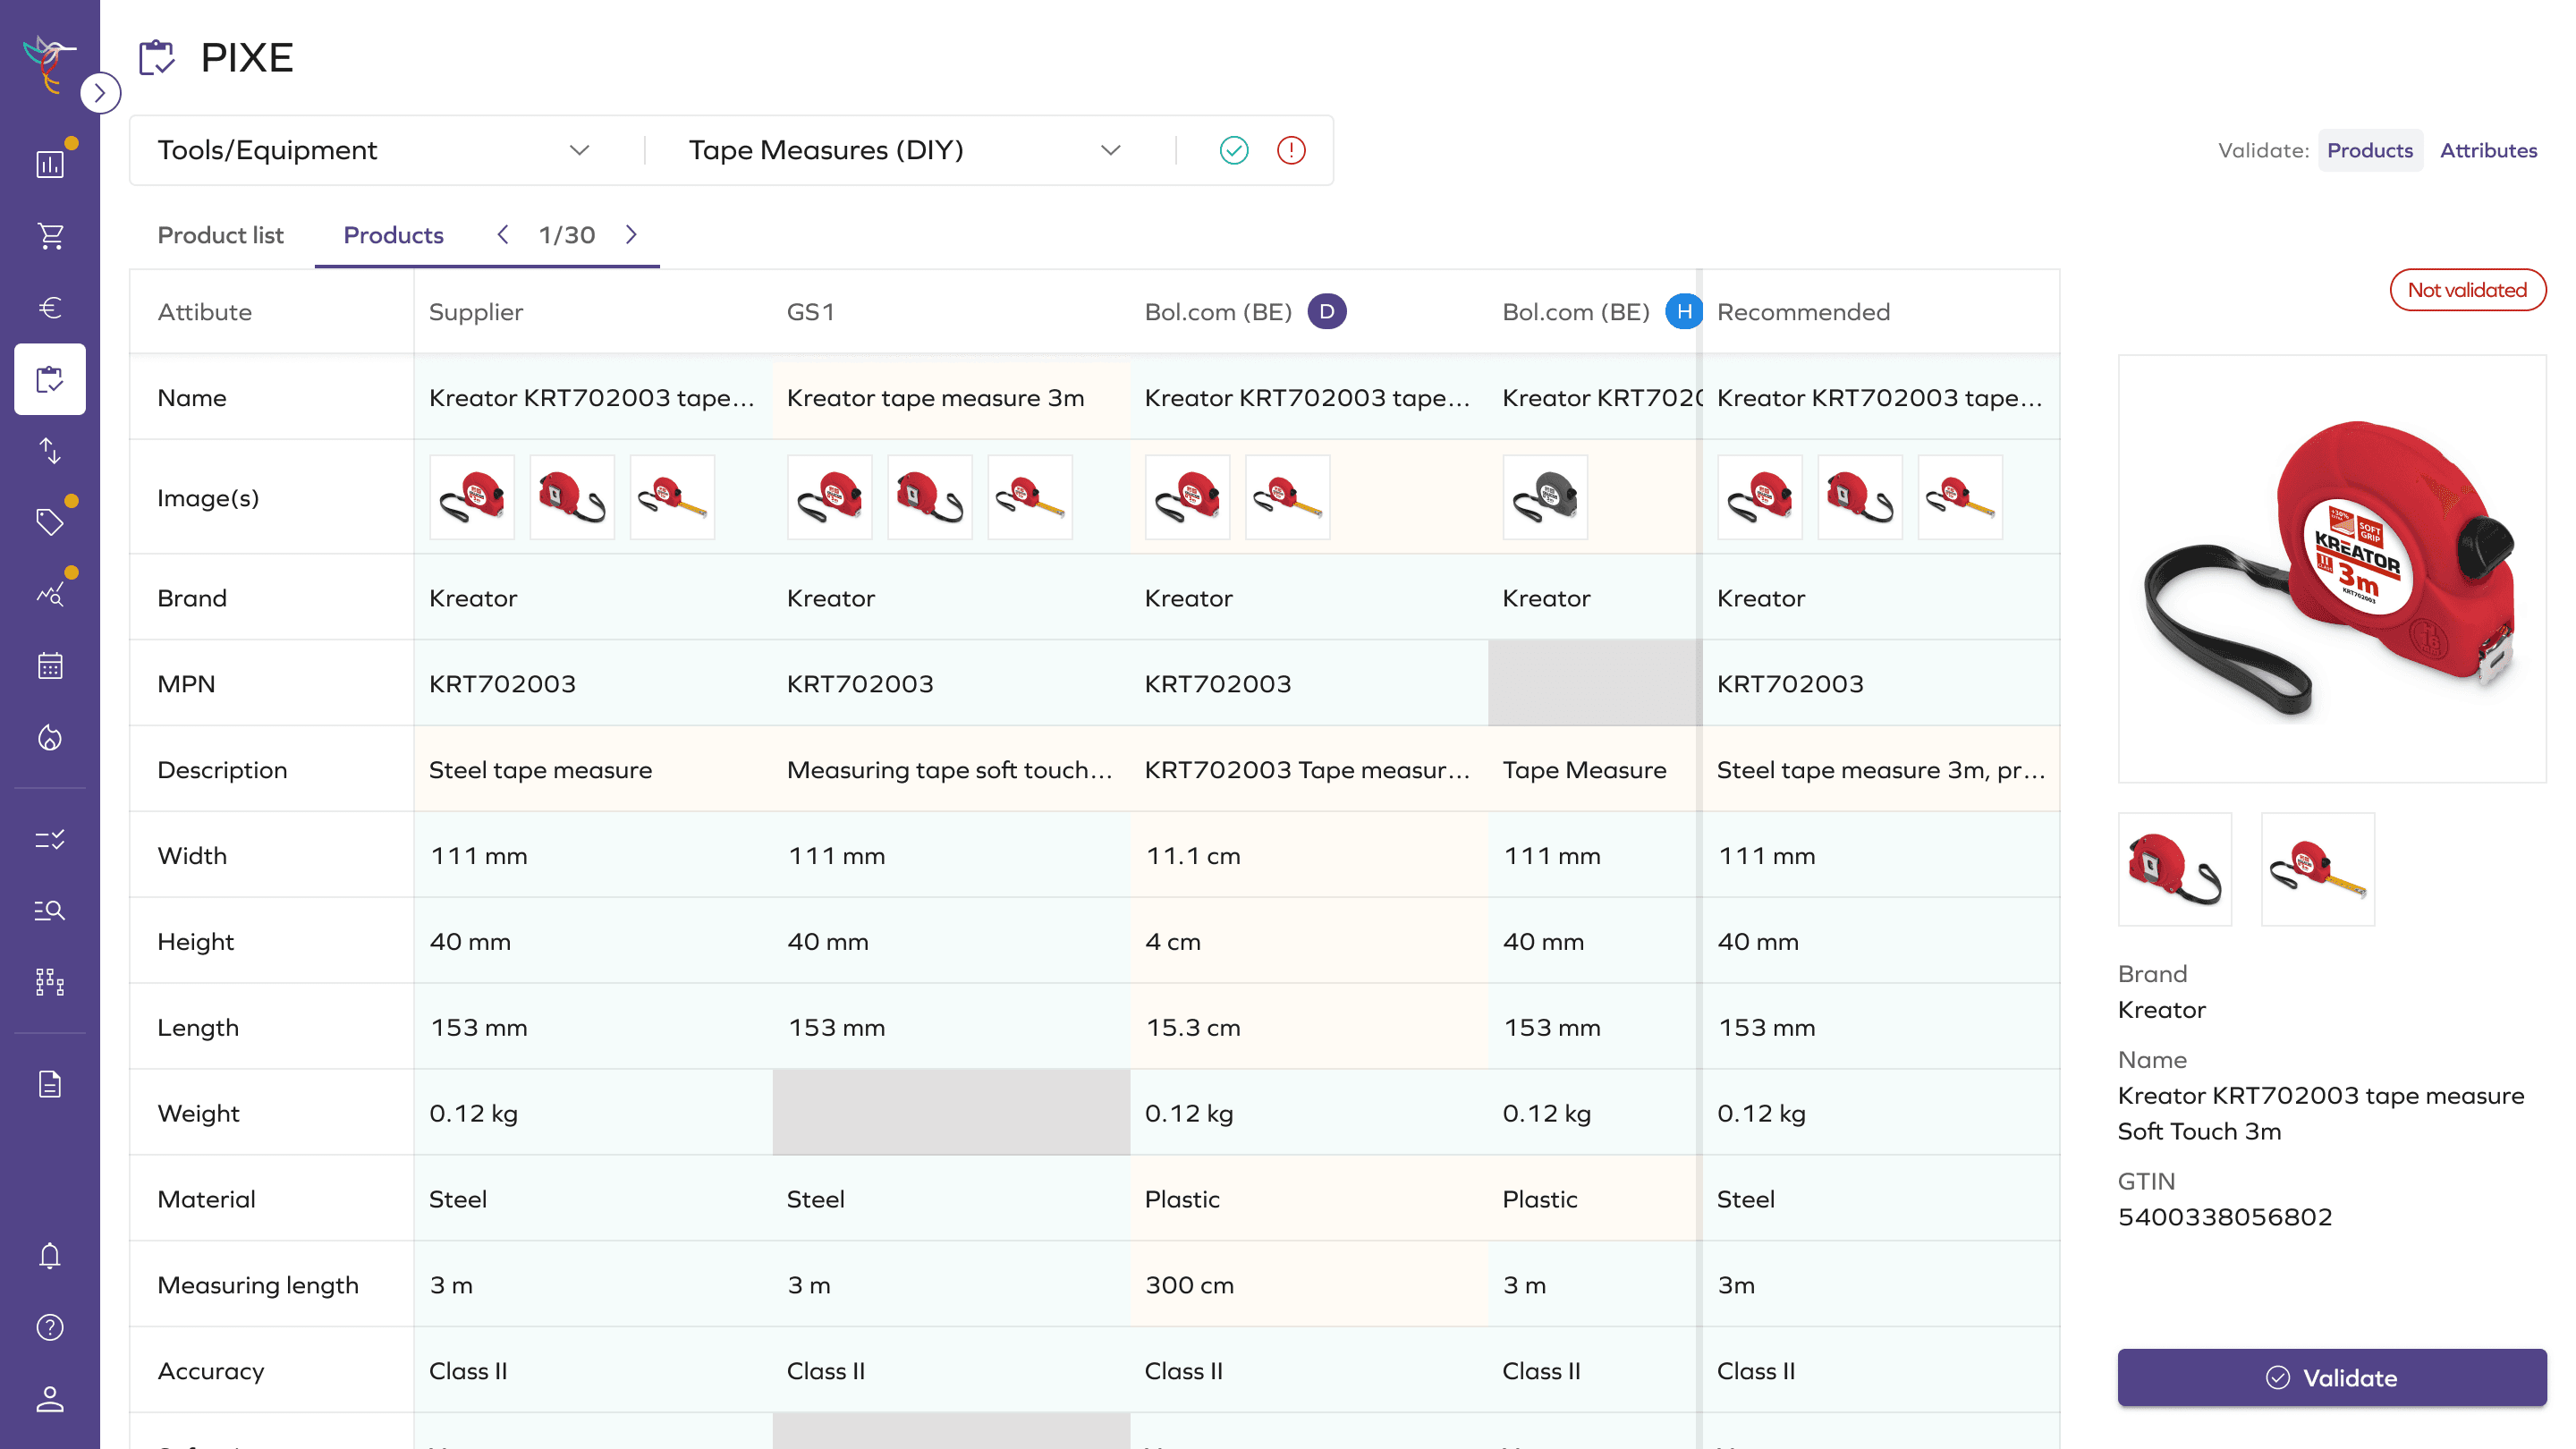Go to next product with arrow
Viewport: 2576px width, 1449px height.
(x=631, y=234)
